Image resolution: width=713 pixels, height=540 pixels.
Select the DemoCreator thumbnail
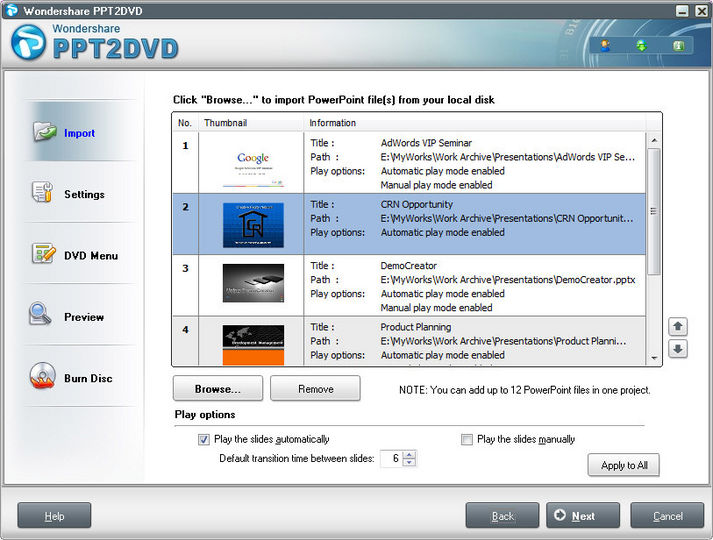tap(253, 283)
